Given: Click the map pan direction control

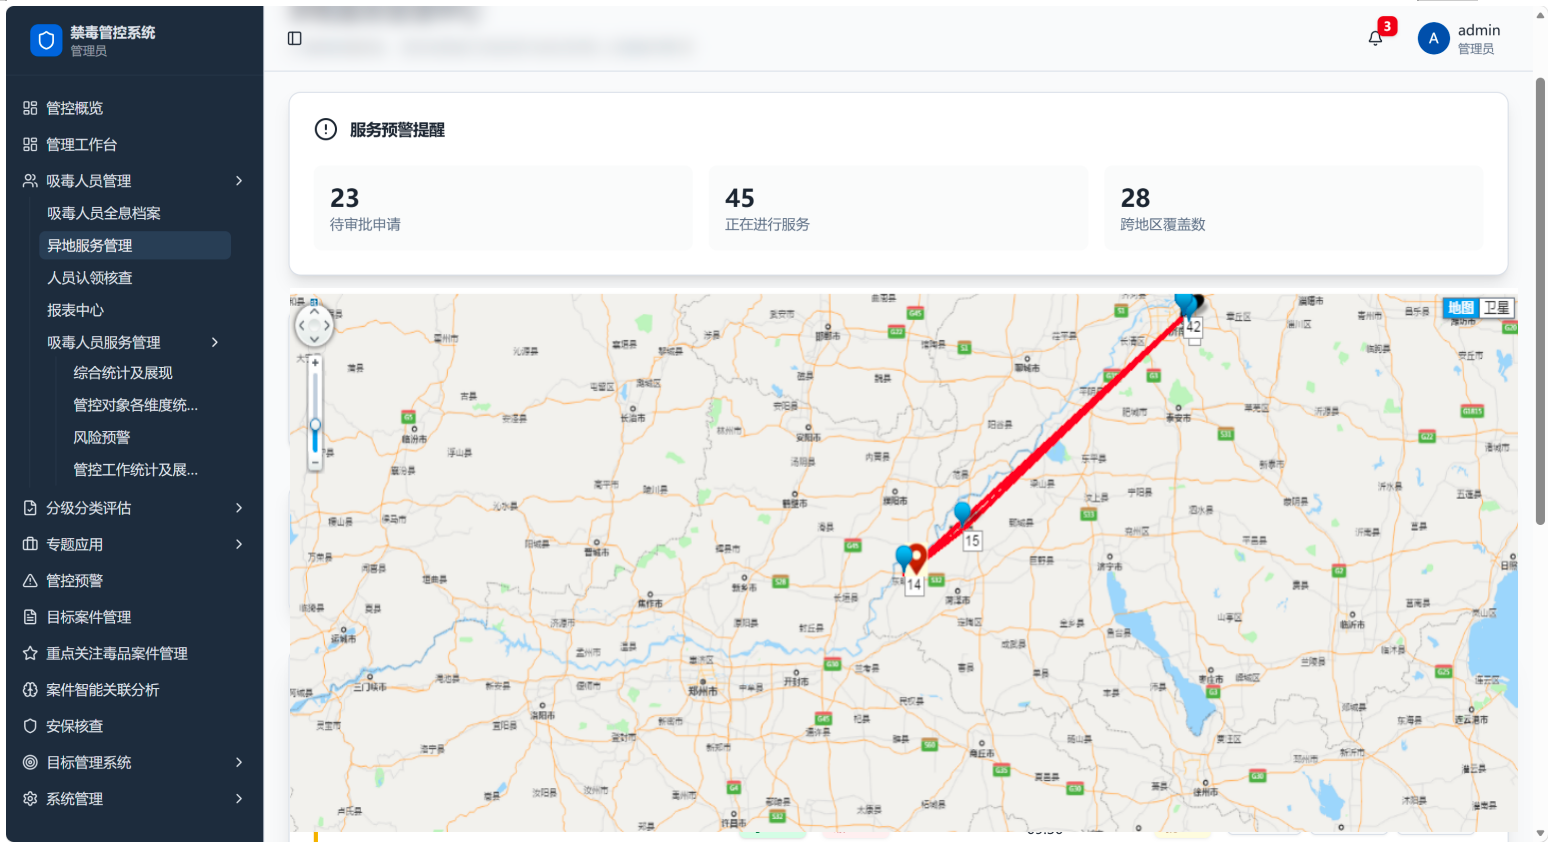Looking at the screenshot, I should (314, 325).
